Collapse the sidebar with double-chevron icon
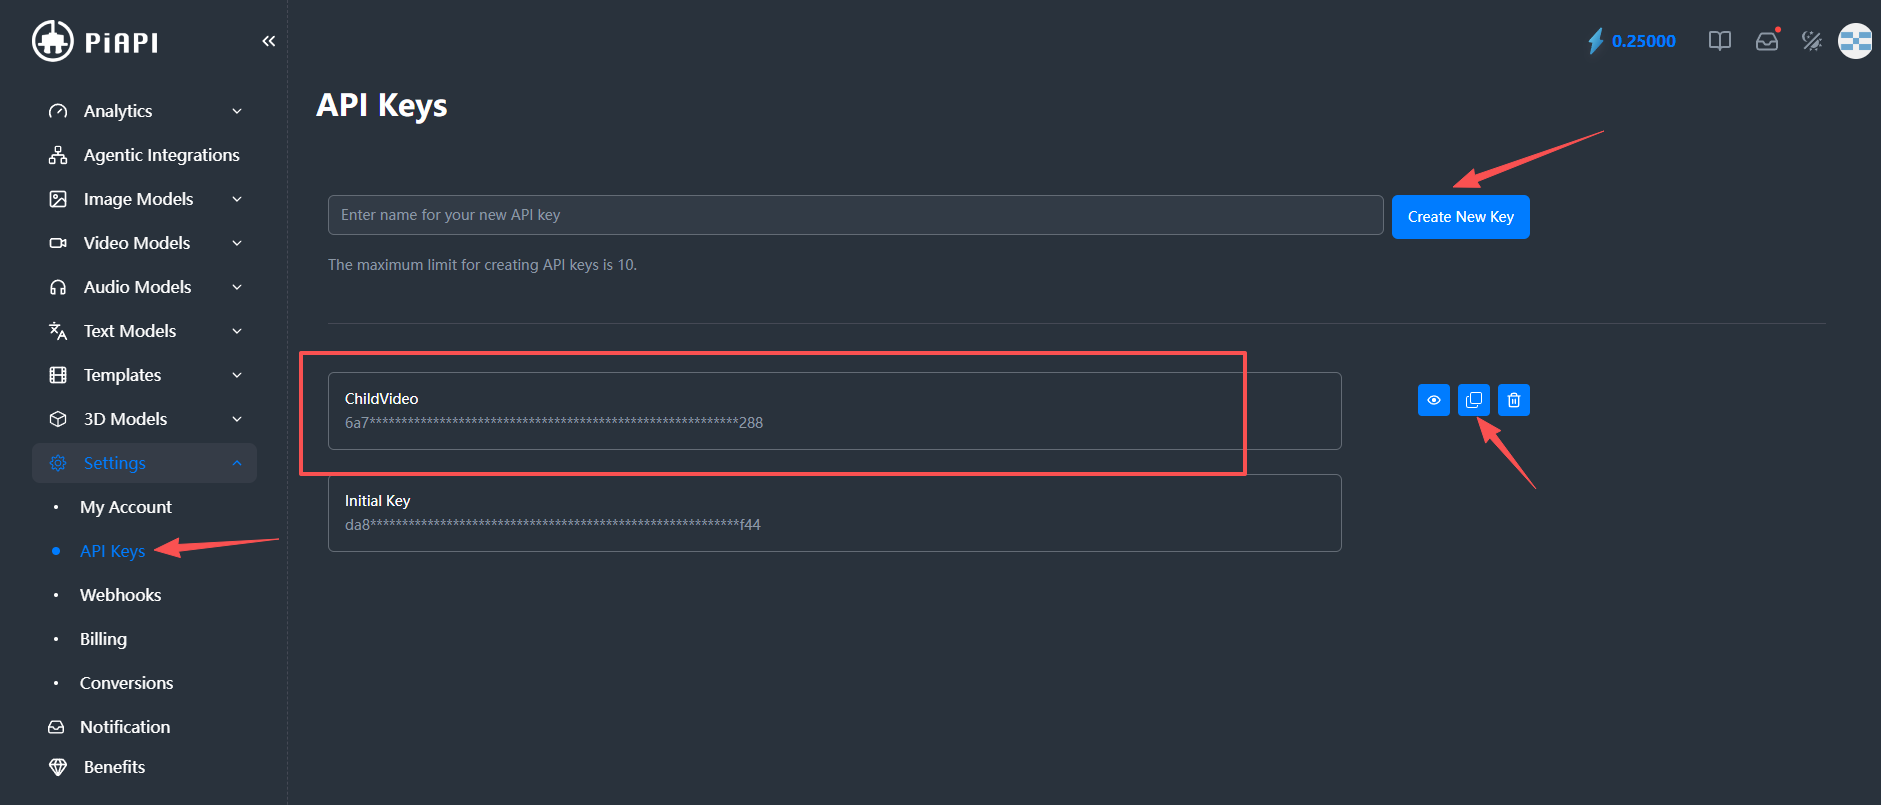The width and height of the screenshot is (1881, 805). point(268,41)
